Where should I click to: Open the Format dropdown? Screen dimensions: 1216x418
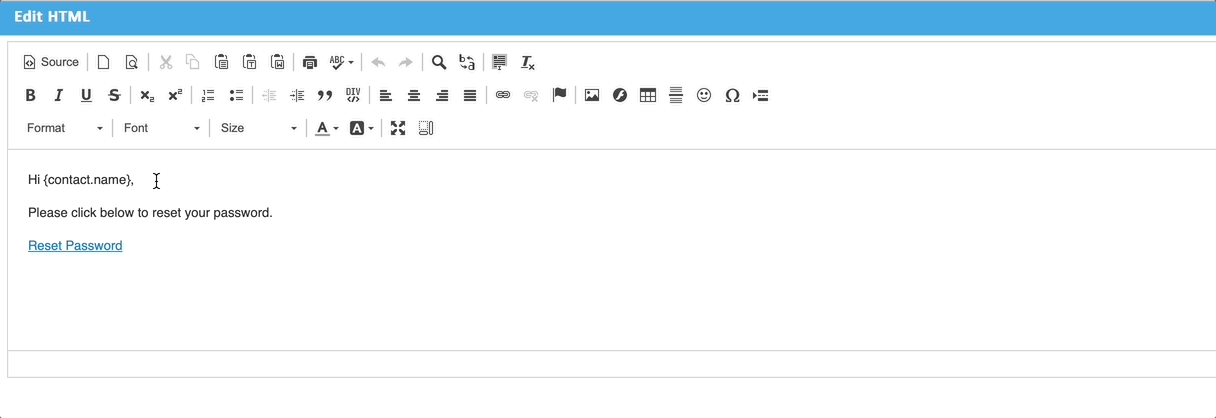point(64,128)
